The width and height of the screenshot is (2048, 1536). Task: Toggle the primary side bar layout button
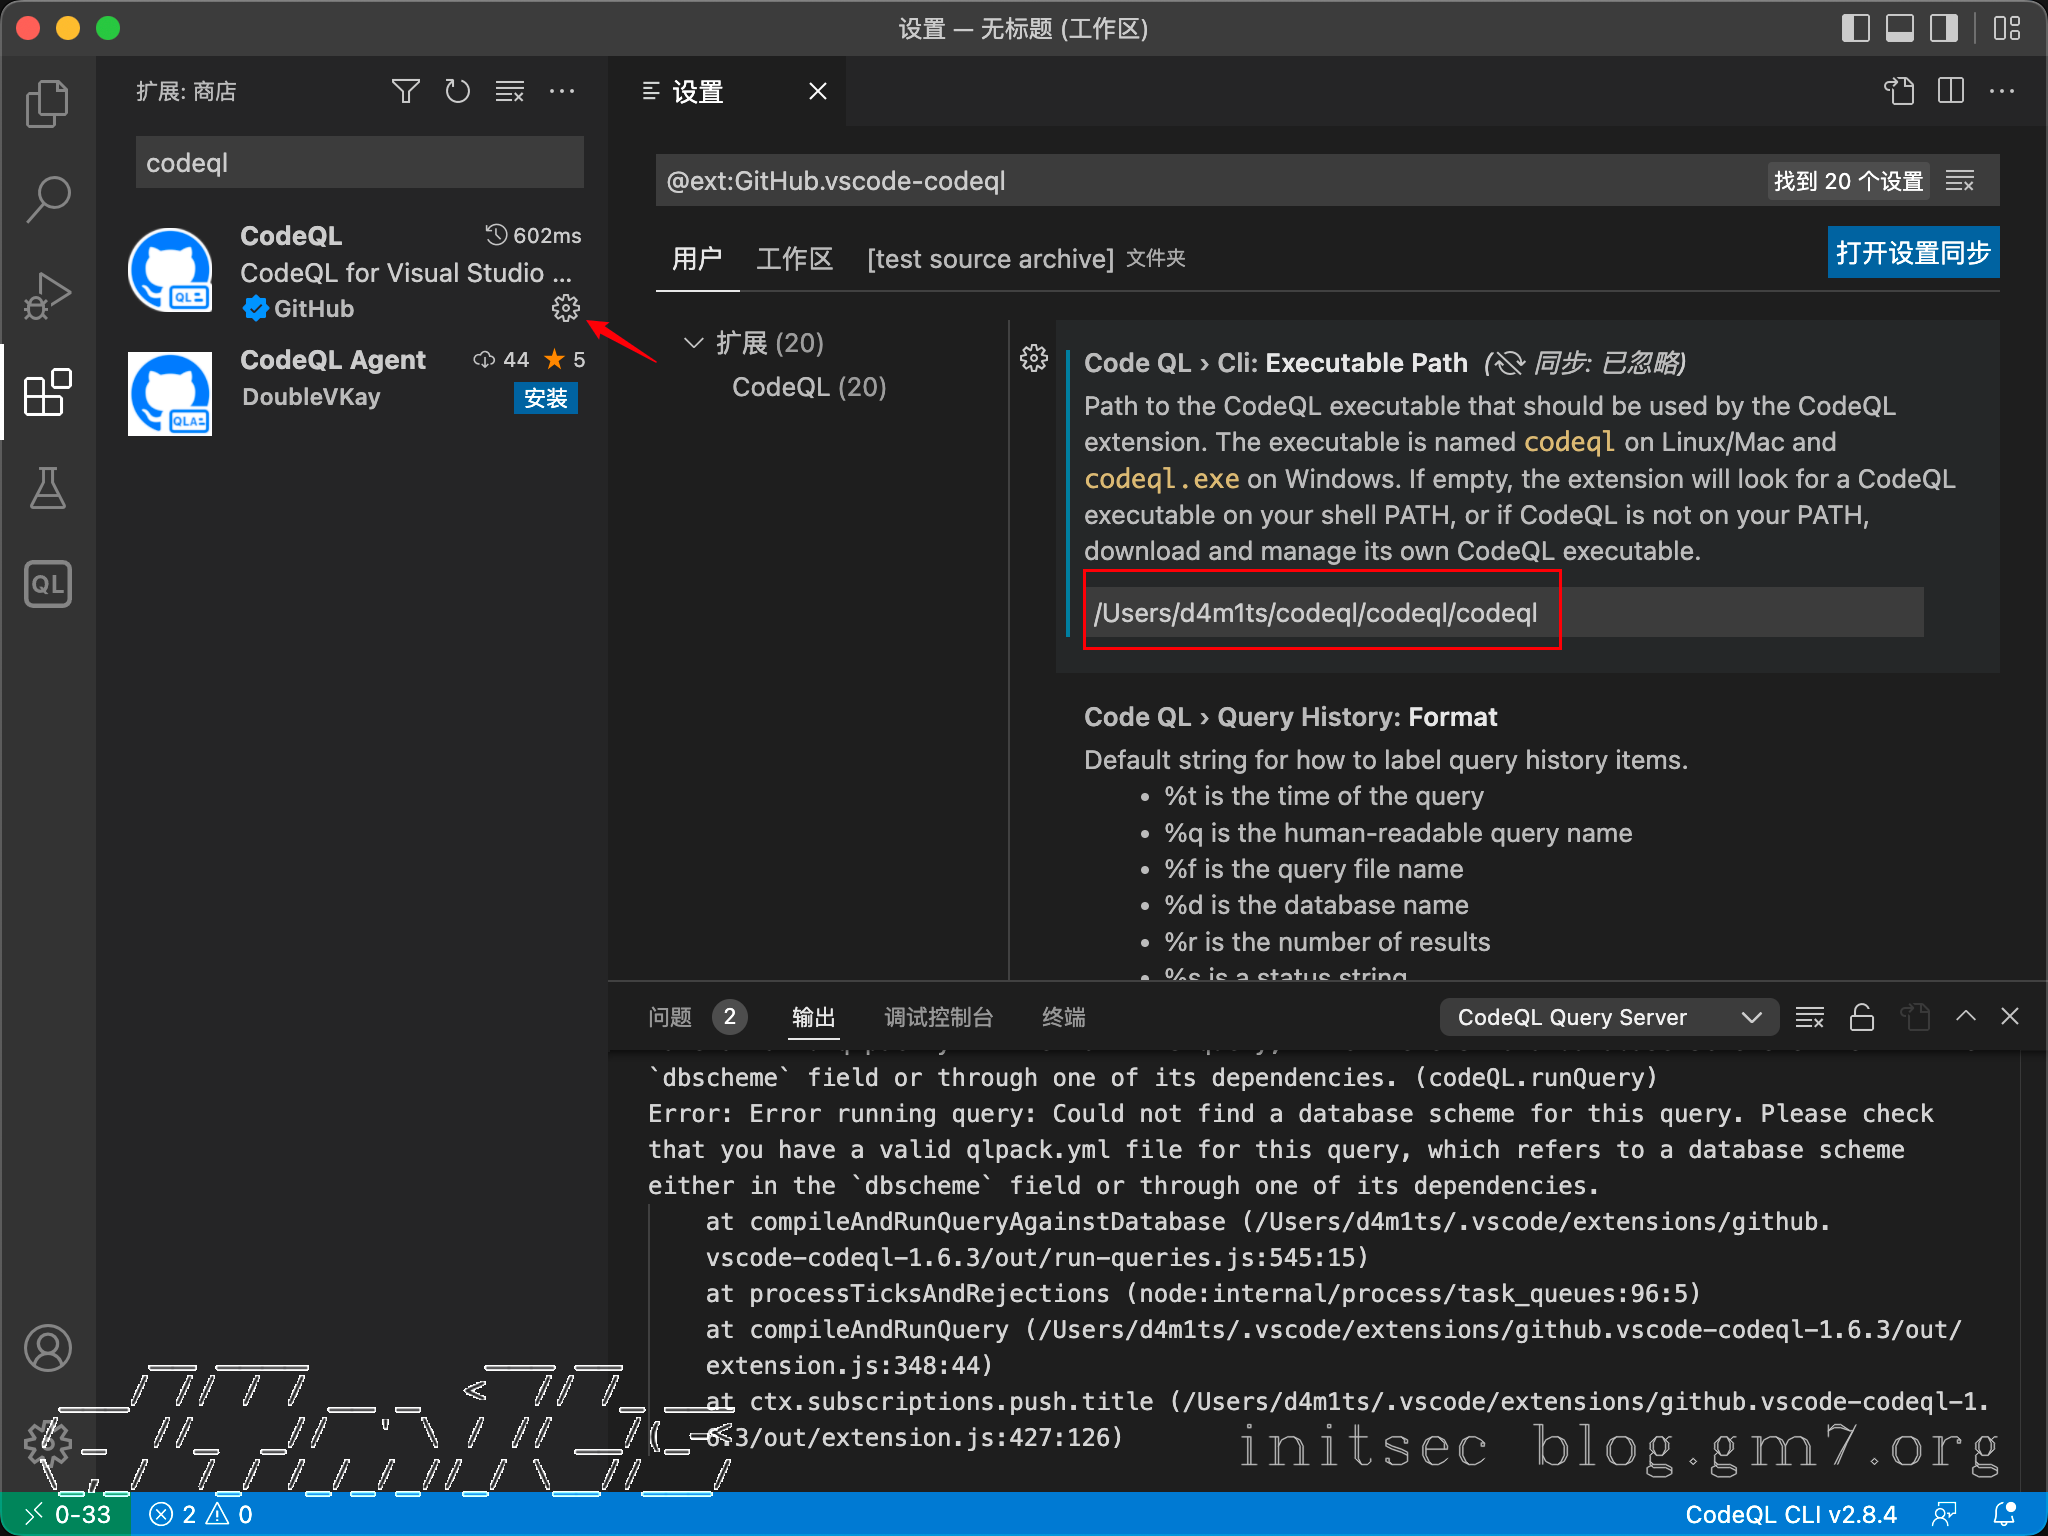pos(1855,28)
